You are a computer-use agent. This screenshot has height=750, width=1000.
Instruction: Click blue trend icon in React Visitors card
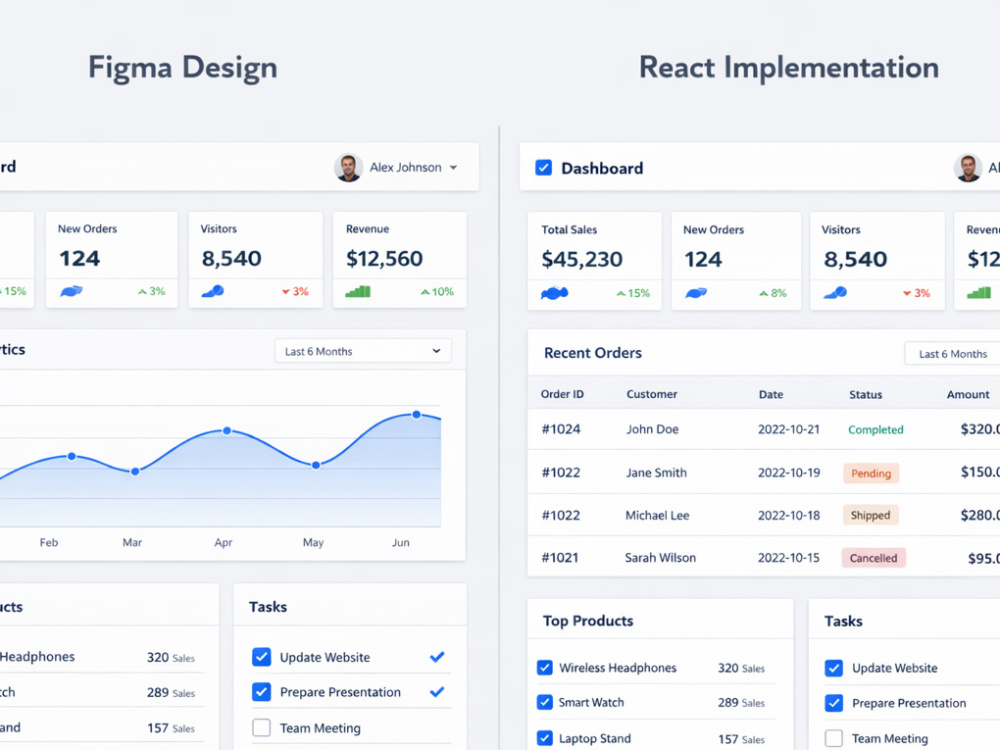click(835, 293)
